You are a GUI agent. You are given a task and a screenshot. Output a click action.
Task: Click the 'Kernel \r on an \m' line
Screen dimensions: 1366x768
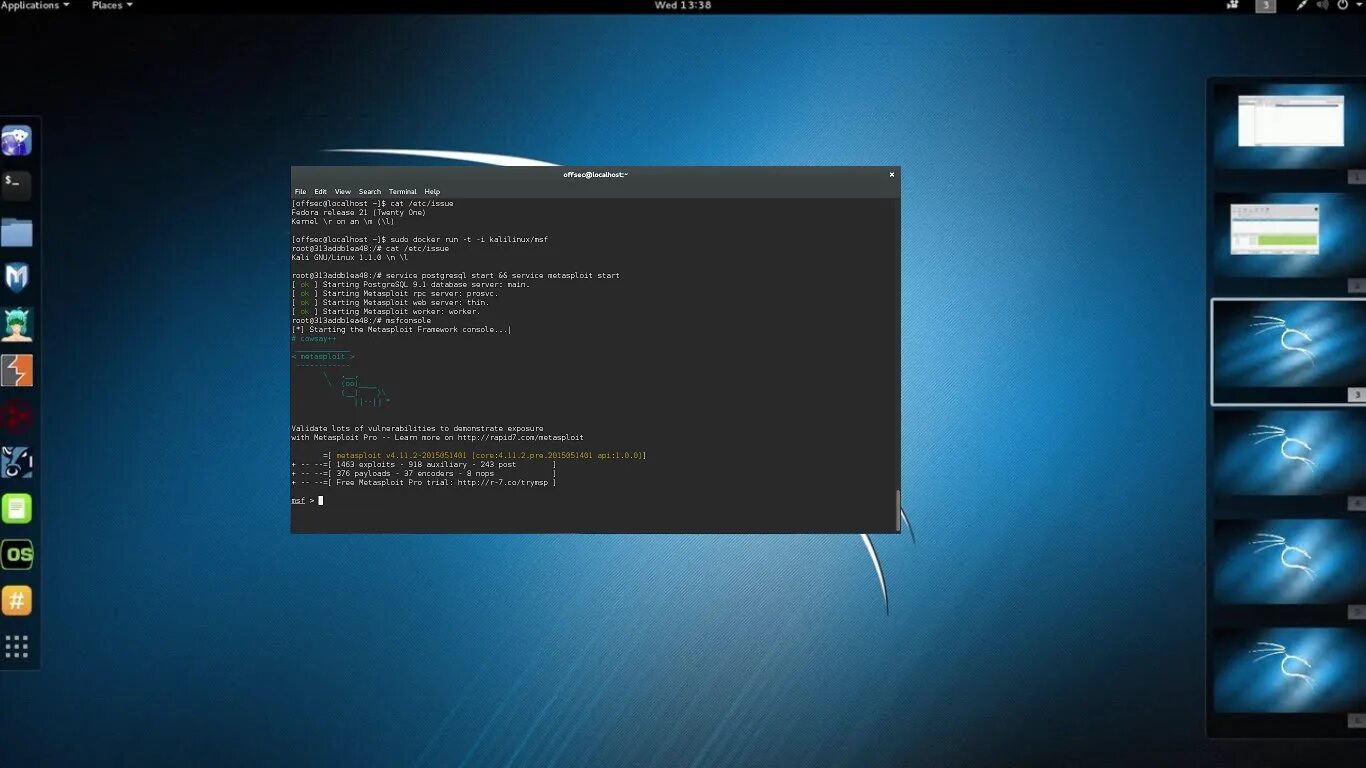[x=343, y=221]
